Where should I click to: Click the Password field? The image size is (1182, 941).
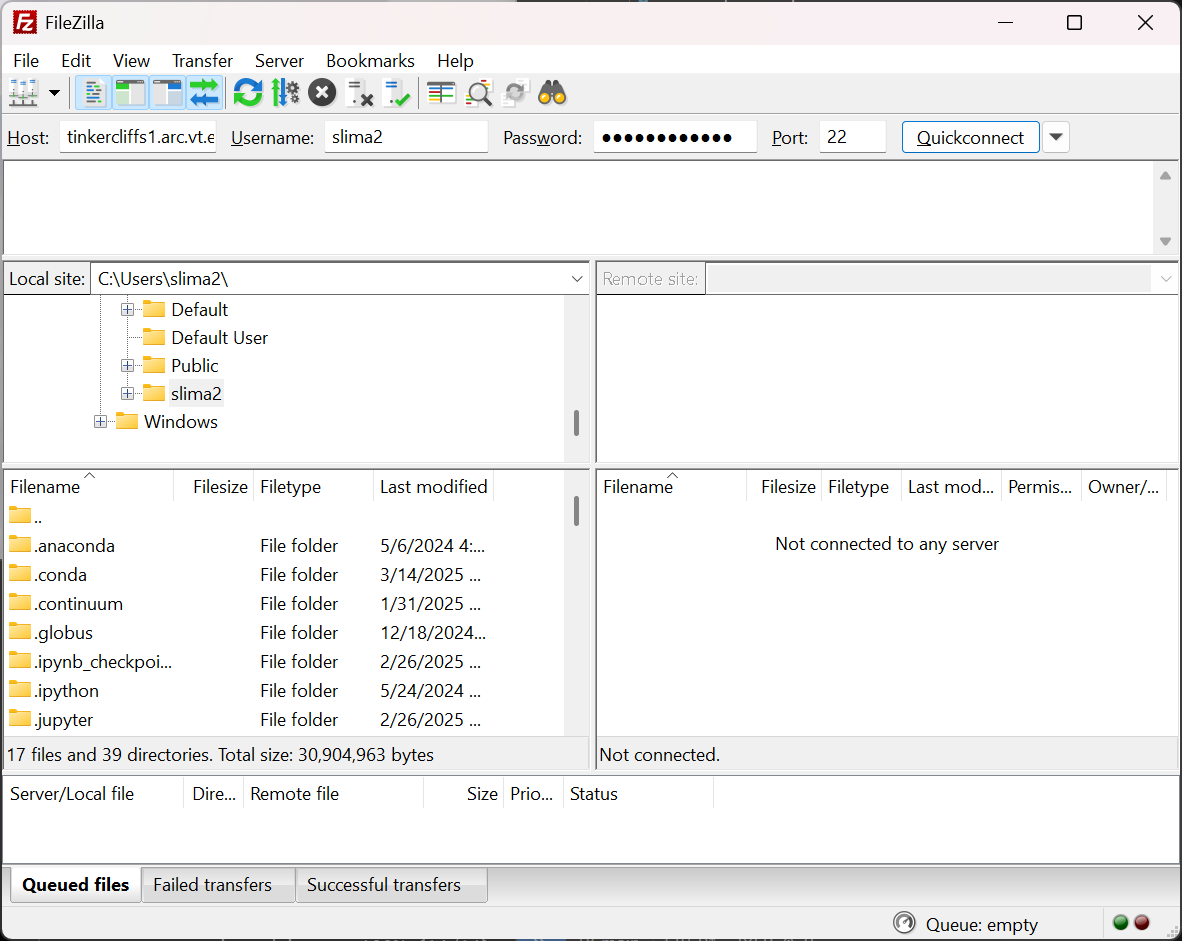[x=675, y=137]
